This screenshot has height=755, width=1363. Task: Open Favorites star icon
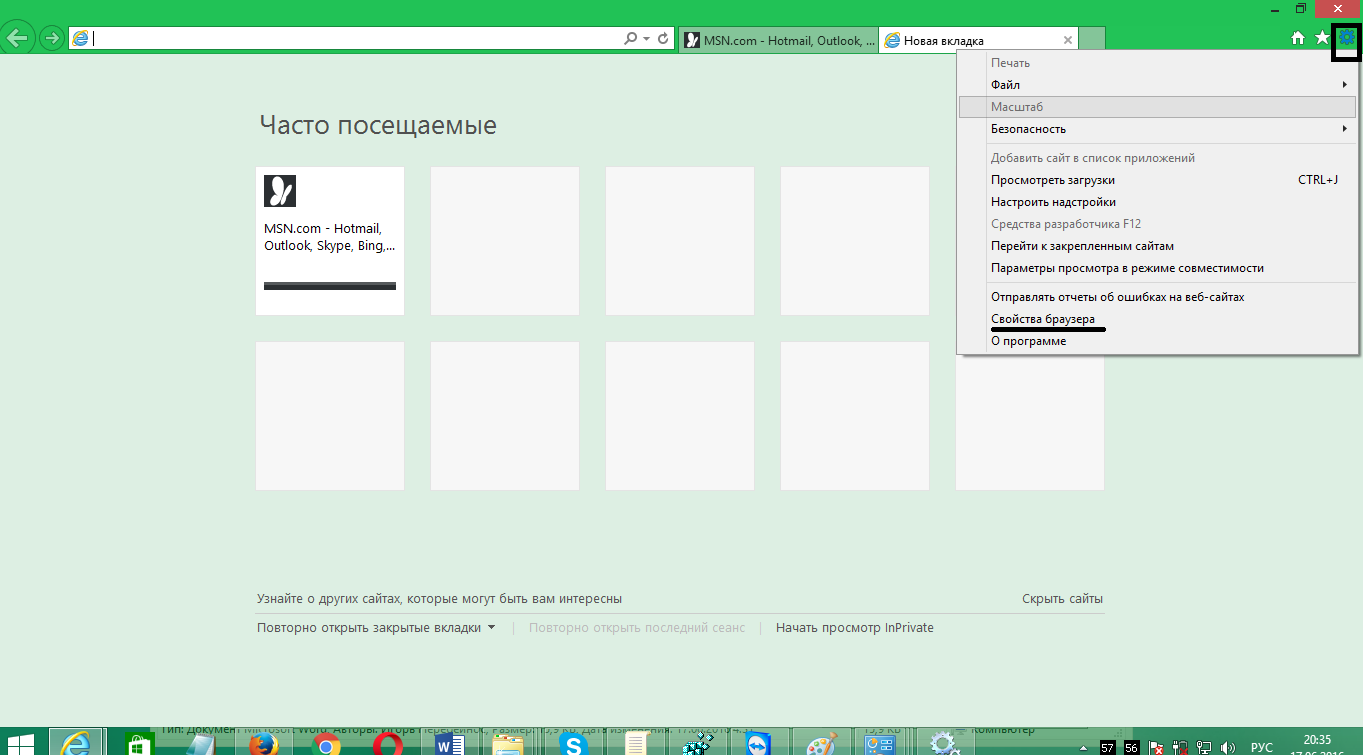click(x=1322, y=38)
